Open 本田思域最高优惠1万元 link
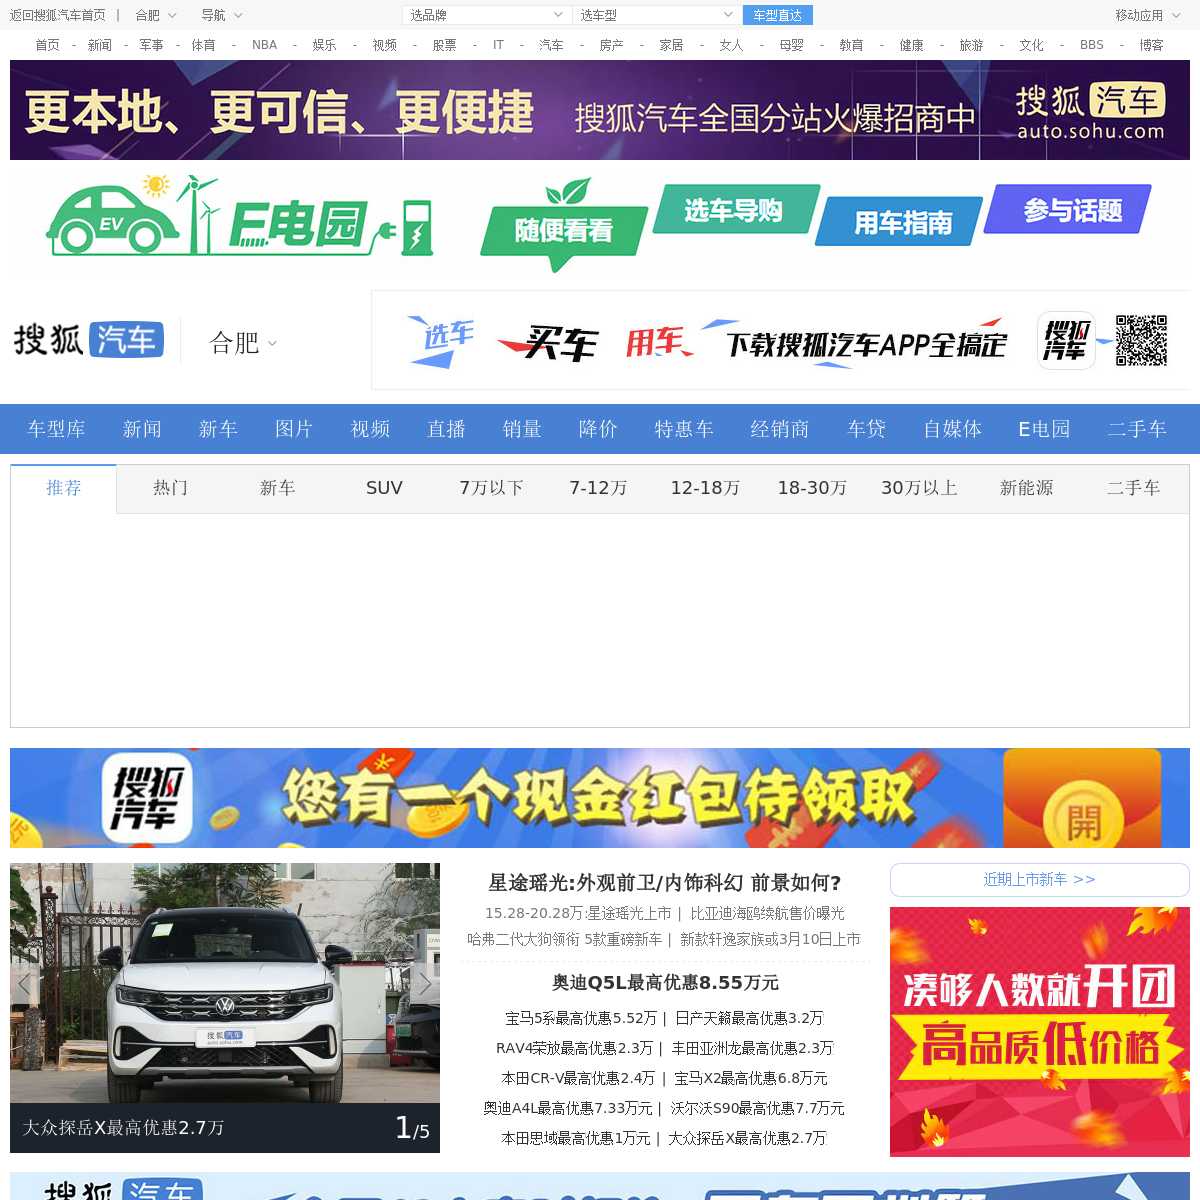The width and height of the screenshot is (1200, 1200). 575,1138
